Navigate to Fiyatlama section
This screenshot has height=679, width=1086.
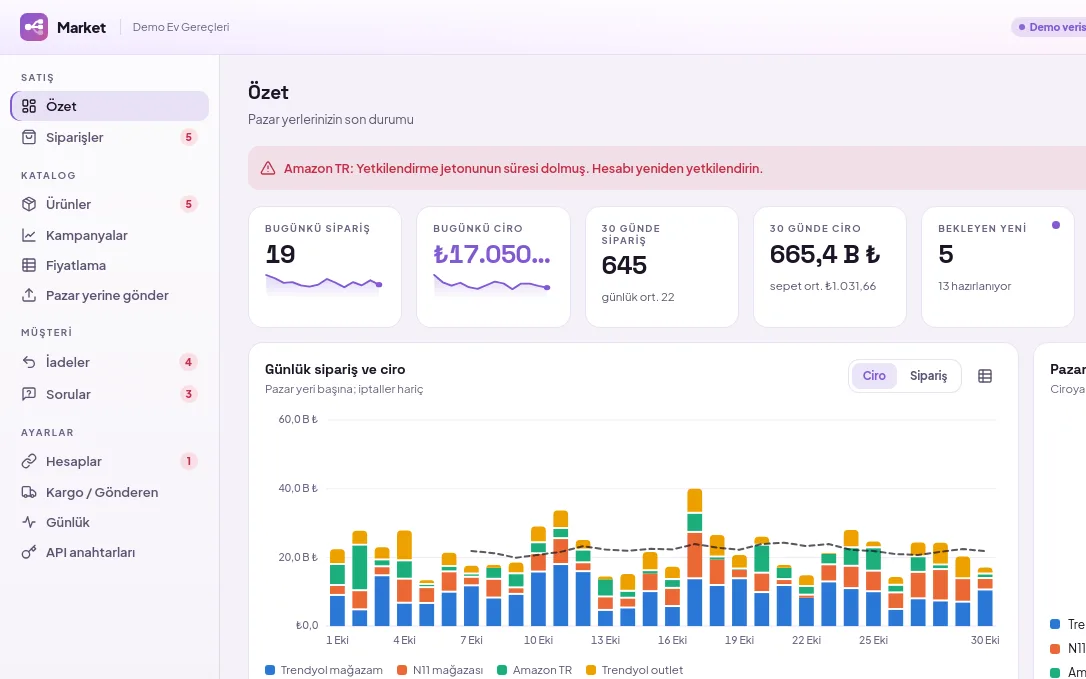coord(109,265)
